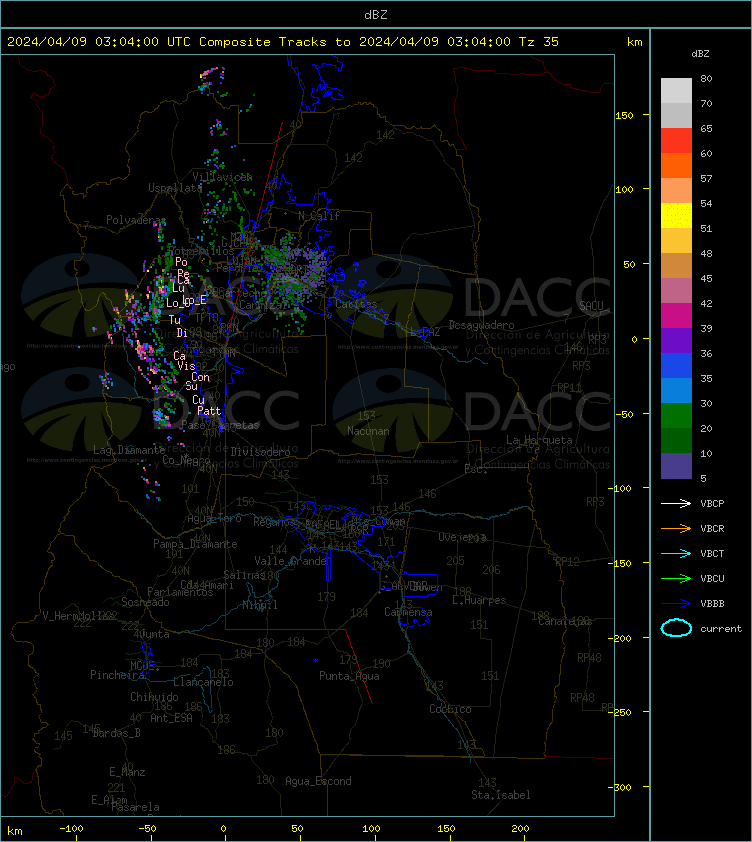The height and width of the screenshot is (842, 752).
Task: Click the 'Pampa_Diamante' map label
Action: (195, 544)
